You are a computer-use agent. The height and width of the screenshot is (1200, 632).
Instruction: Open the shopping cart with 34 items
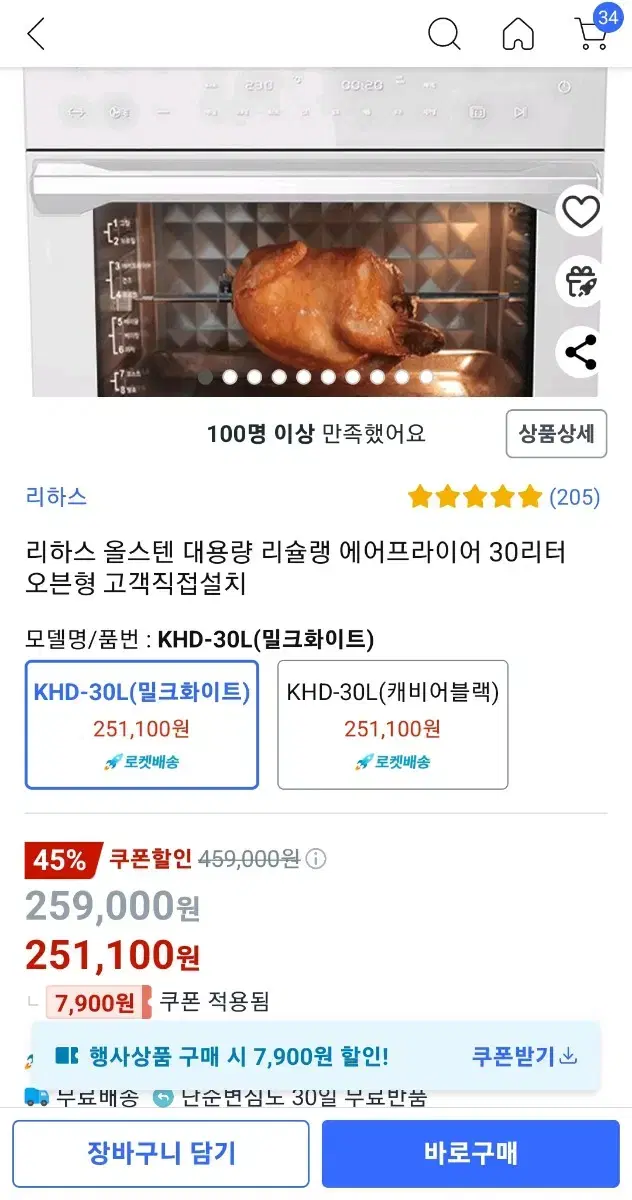click(596, 30)
